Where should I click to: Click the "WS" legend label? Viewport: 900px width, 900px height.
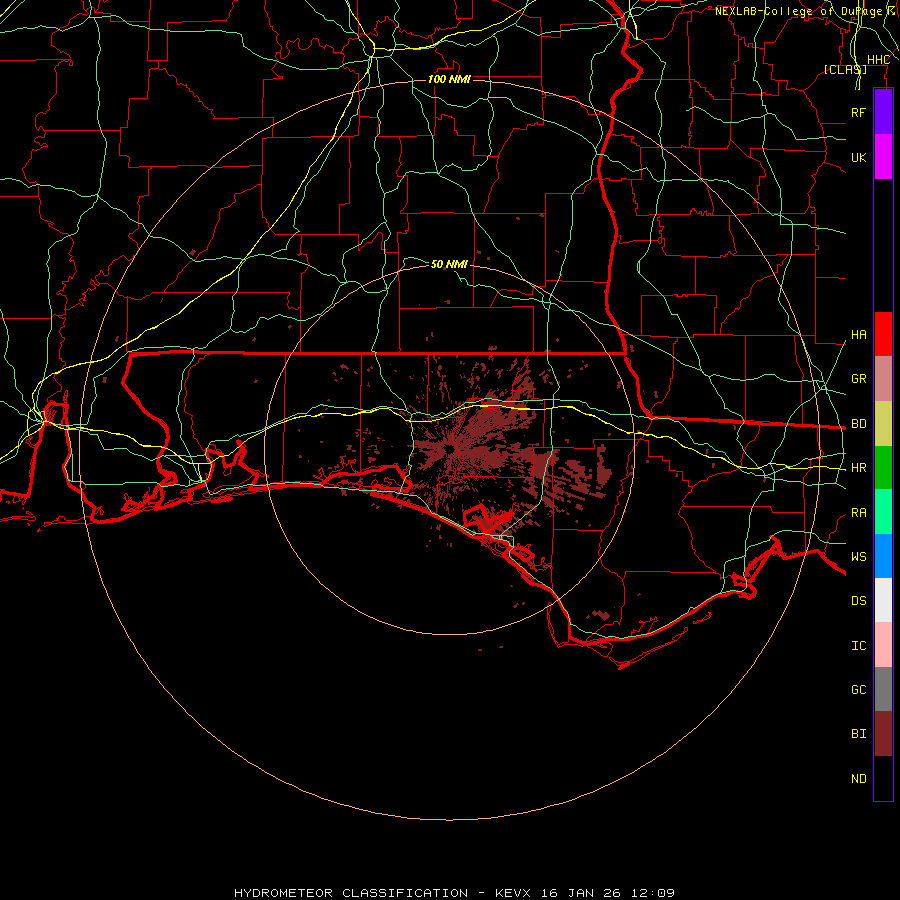click(858, 556)
